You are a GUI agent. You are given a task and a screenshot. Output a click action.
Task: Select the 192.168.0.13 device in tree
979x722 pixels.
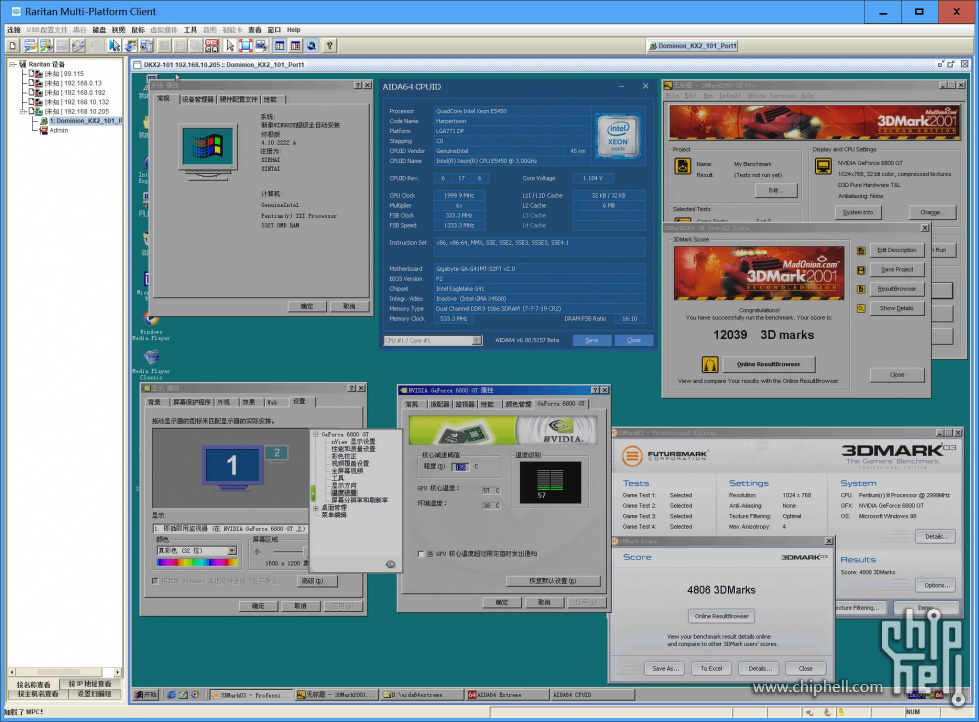click(x=72, y=83)
